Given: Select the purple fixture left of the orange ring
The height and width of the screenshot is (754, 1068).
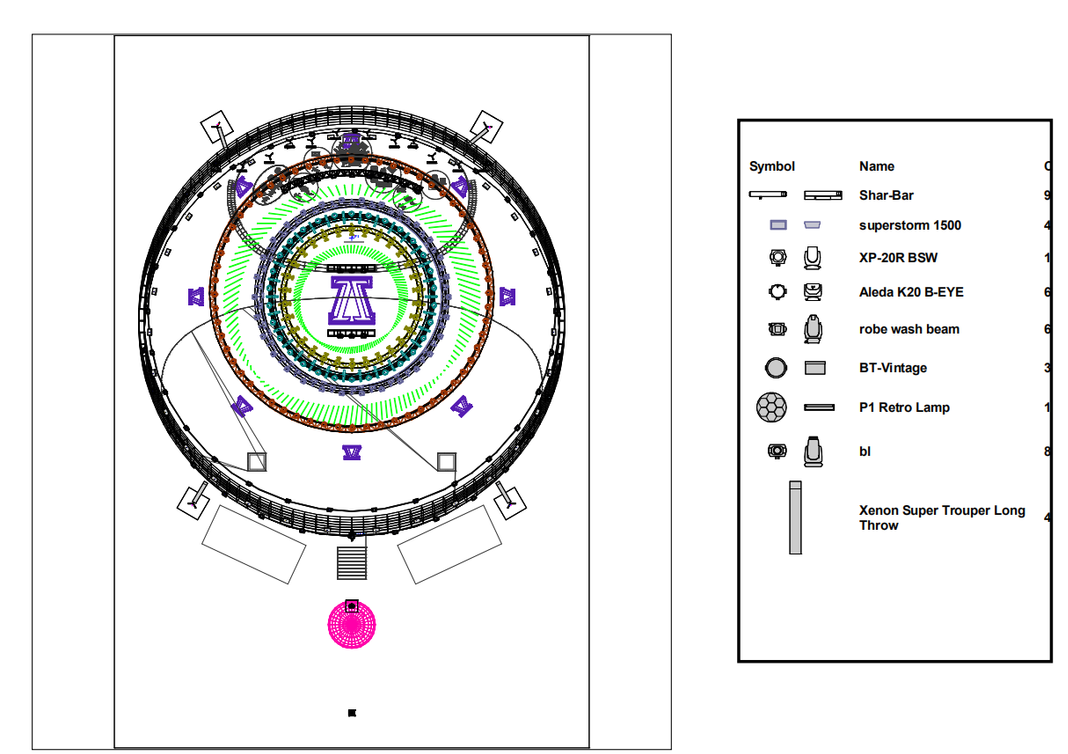Looking at the screenshot, I should pyautogui.click(x=195, y=297).
